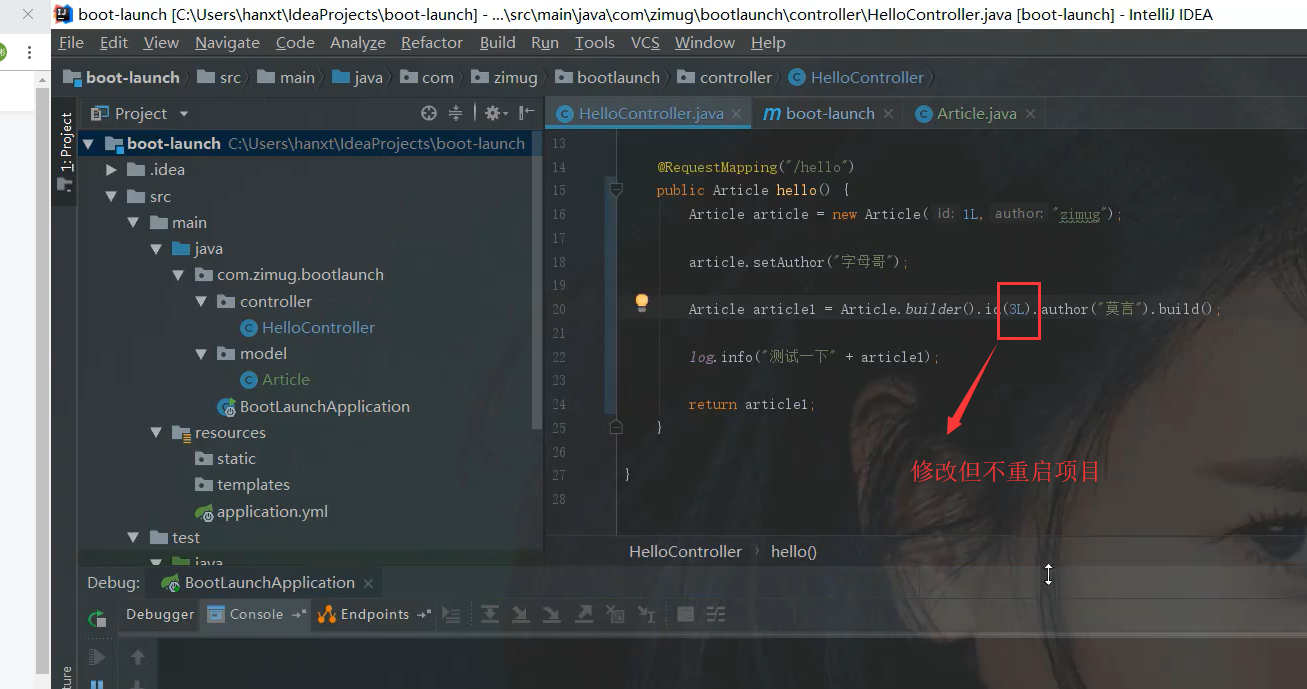The image size is (1307, 689).
Task: Click the Trace Current Stream Chain icon
Action: click(x=715, y=615)
